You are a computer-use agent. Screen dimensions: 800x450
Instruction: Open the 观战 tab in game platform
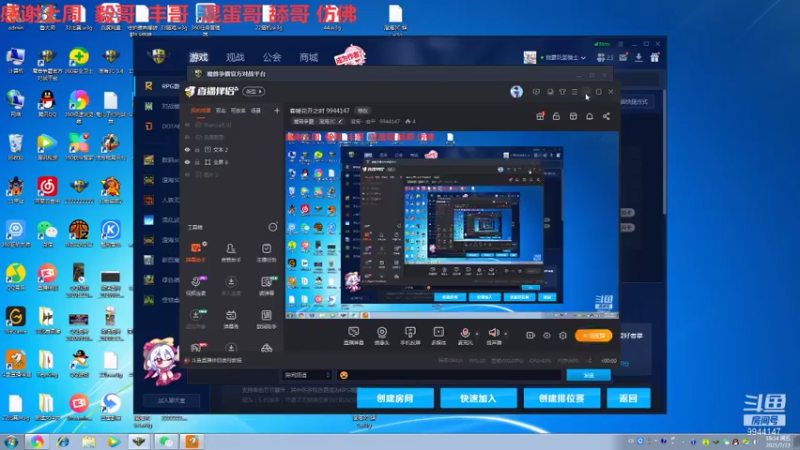(x=235, y=57)
